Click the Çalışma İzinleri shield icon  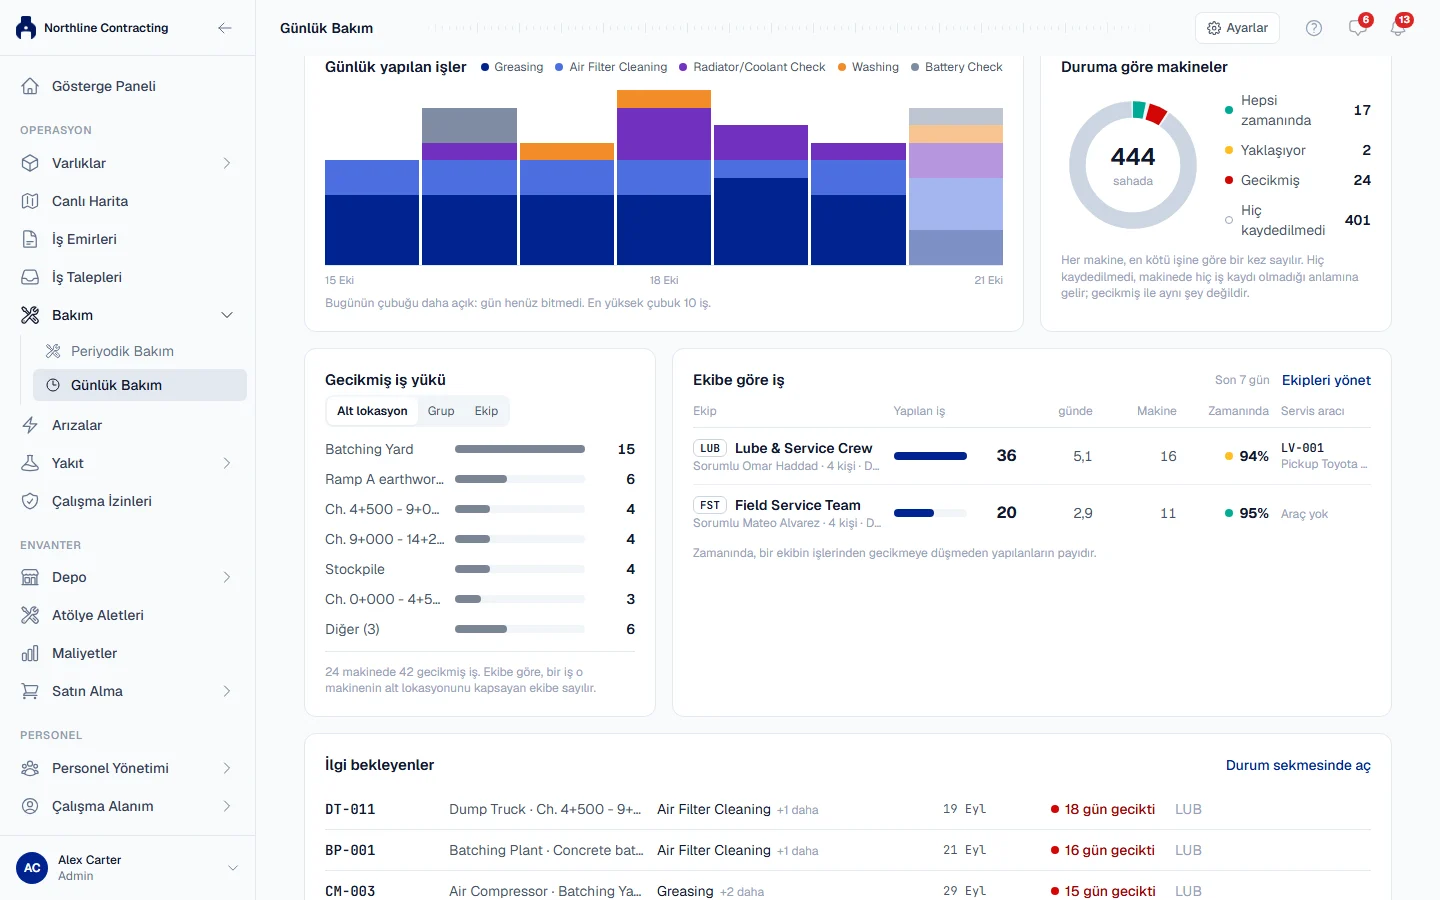(30, 501)
